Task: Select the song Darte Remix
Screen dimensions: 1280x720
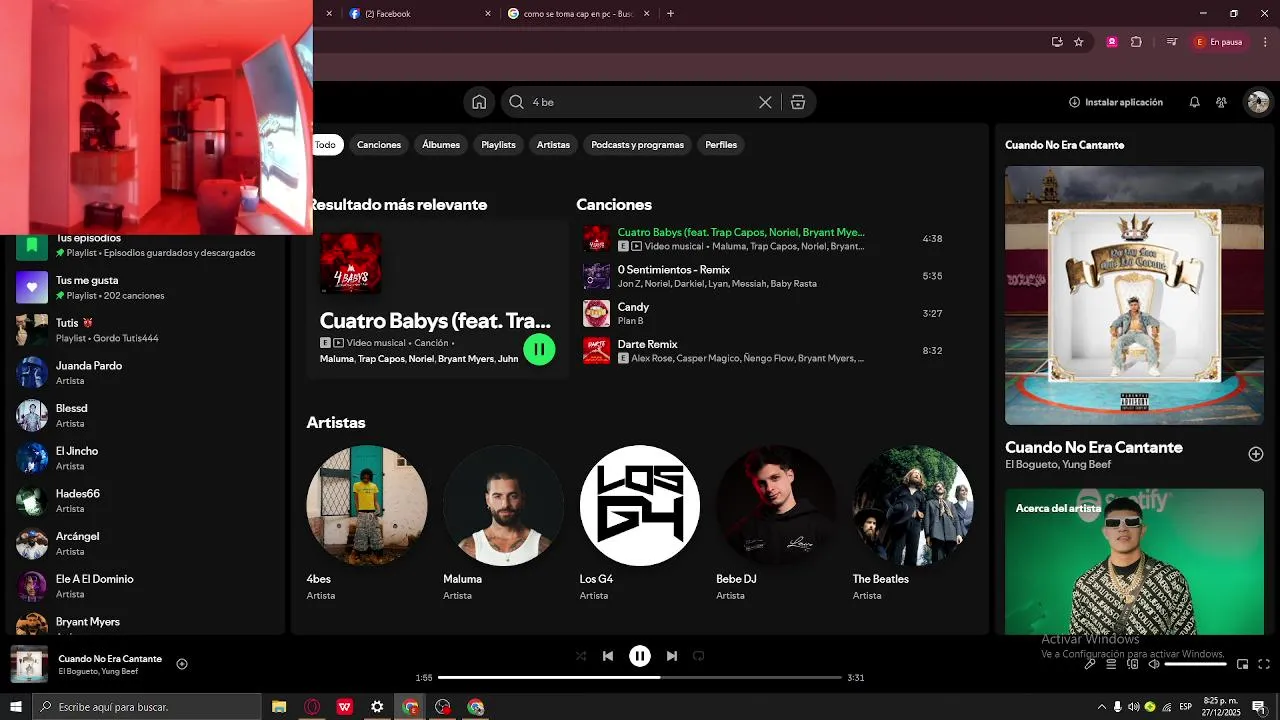Action: pyautogui.click(x=765, y=350)
